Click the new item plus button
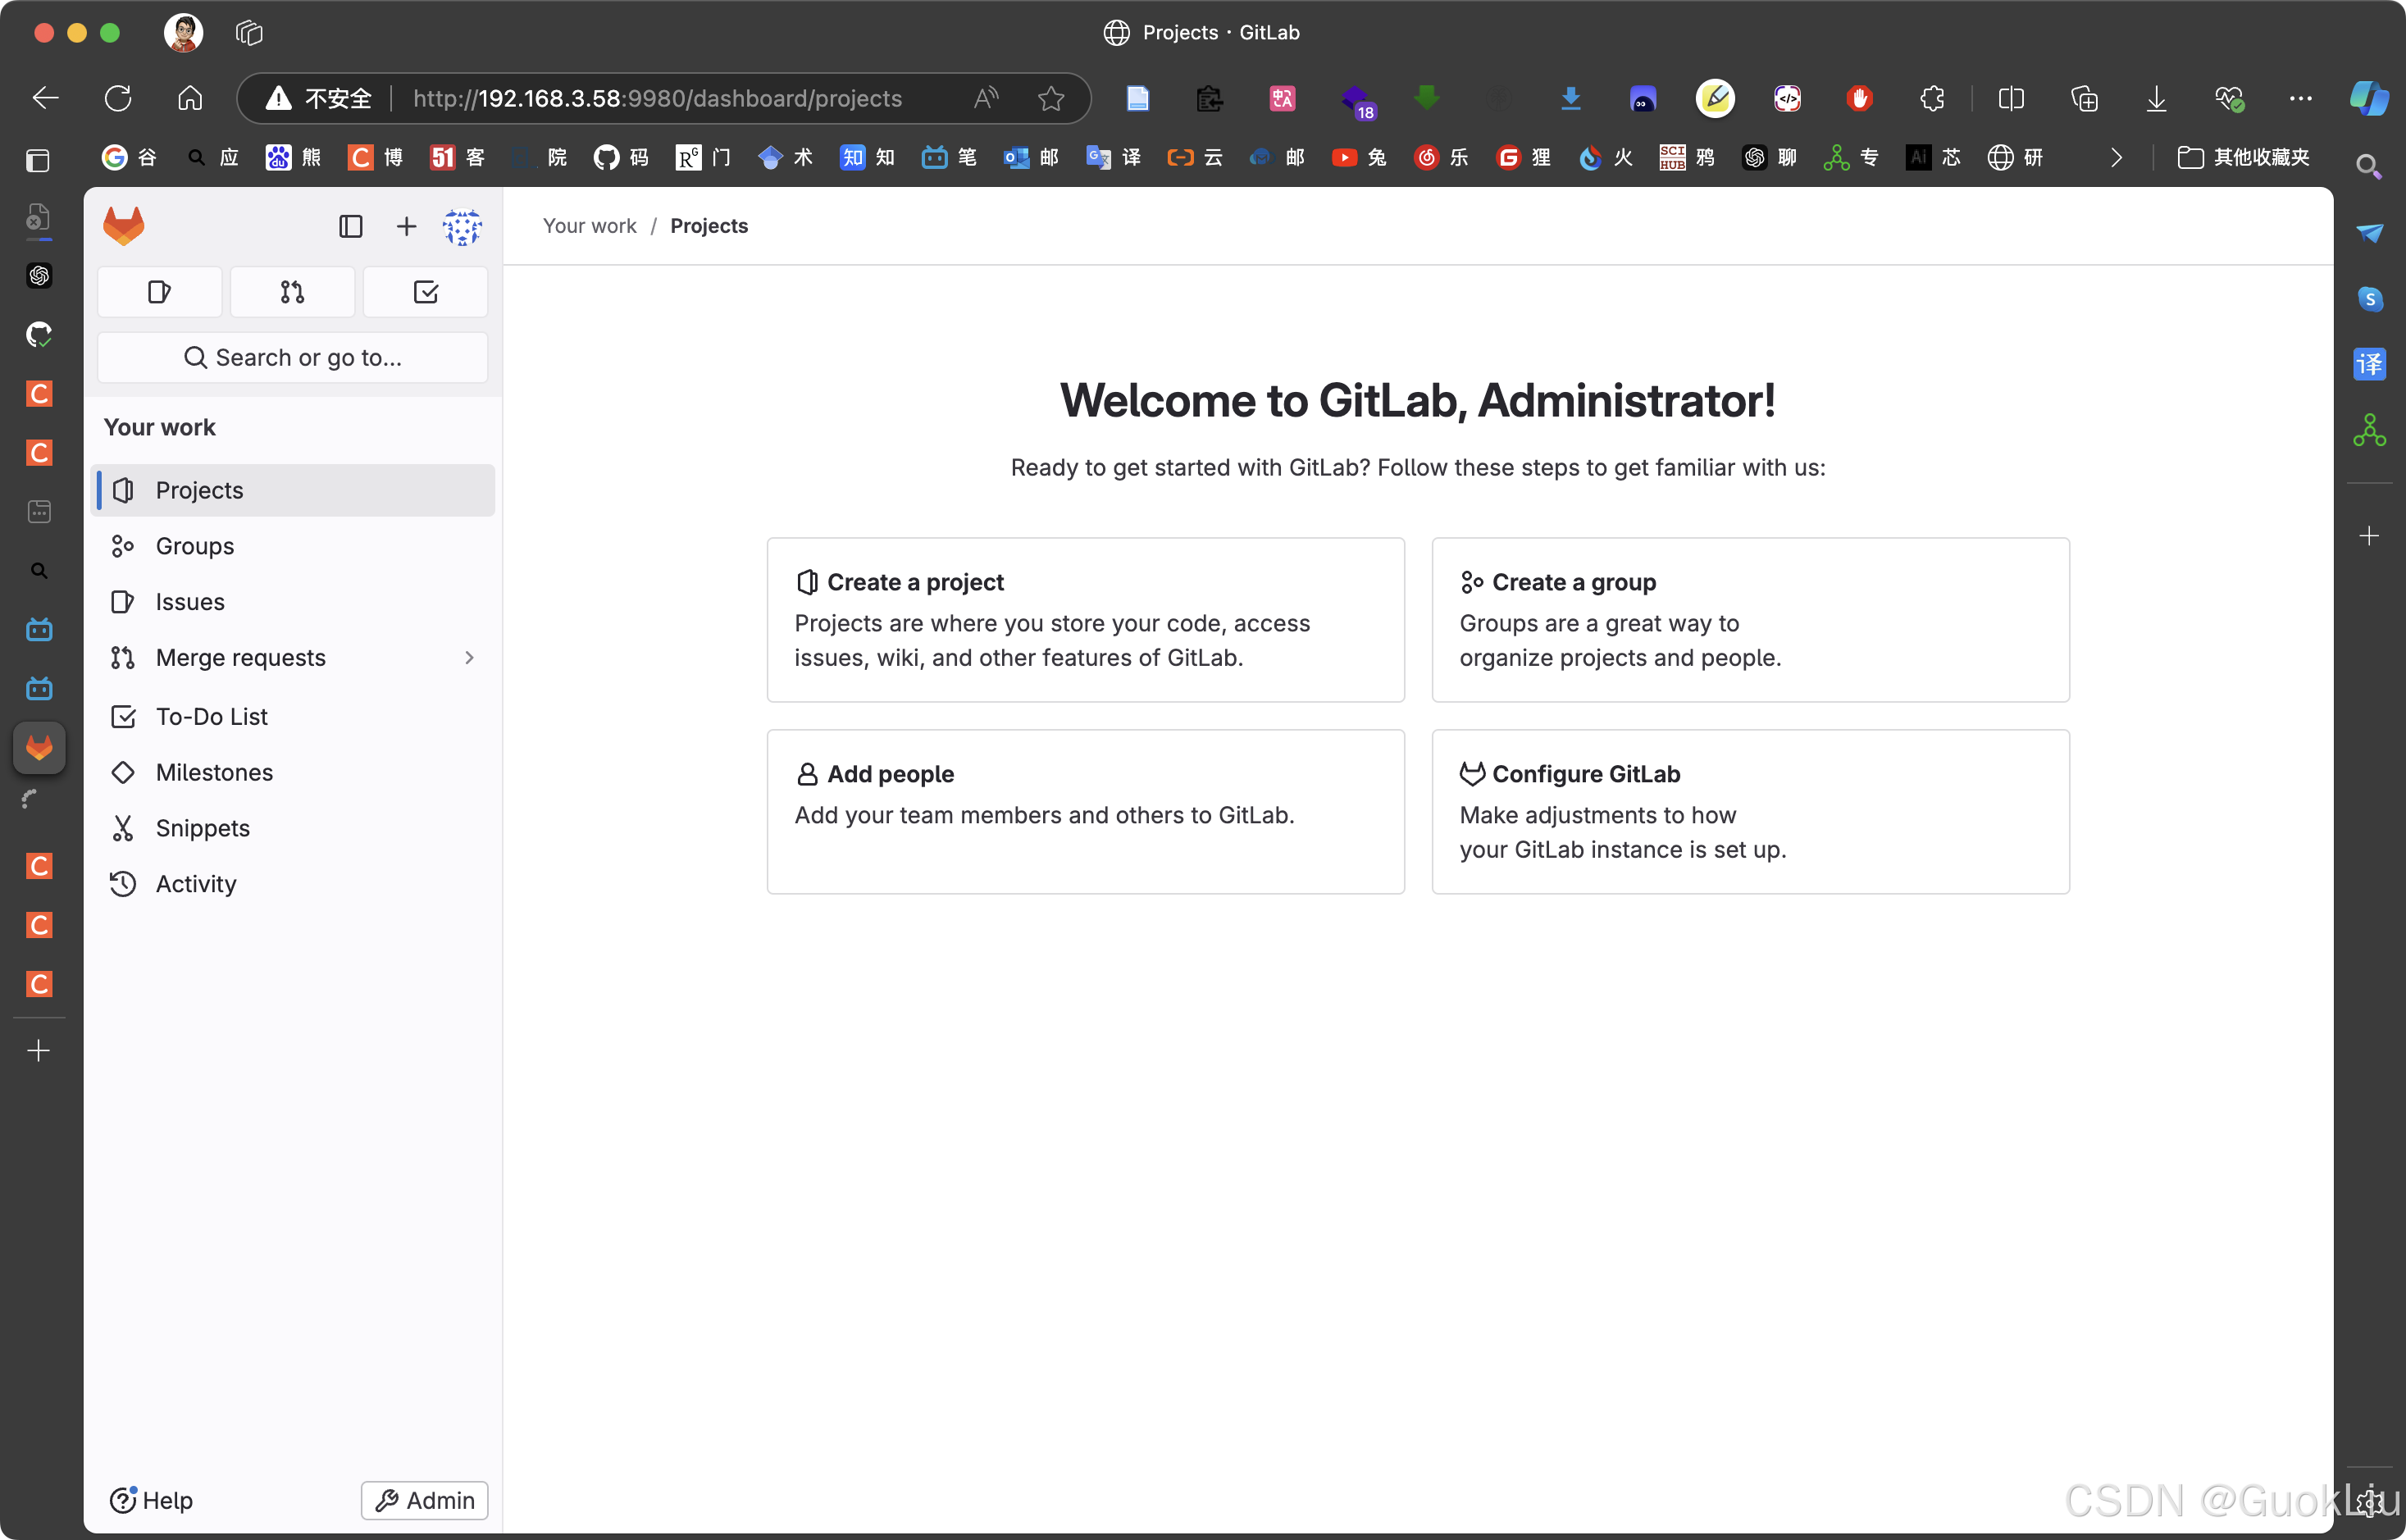The width and height of the screenshot is (2406, 1540). click(403, 225)
